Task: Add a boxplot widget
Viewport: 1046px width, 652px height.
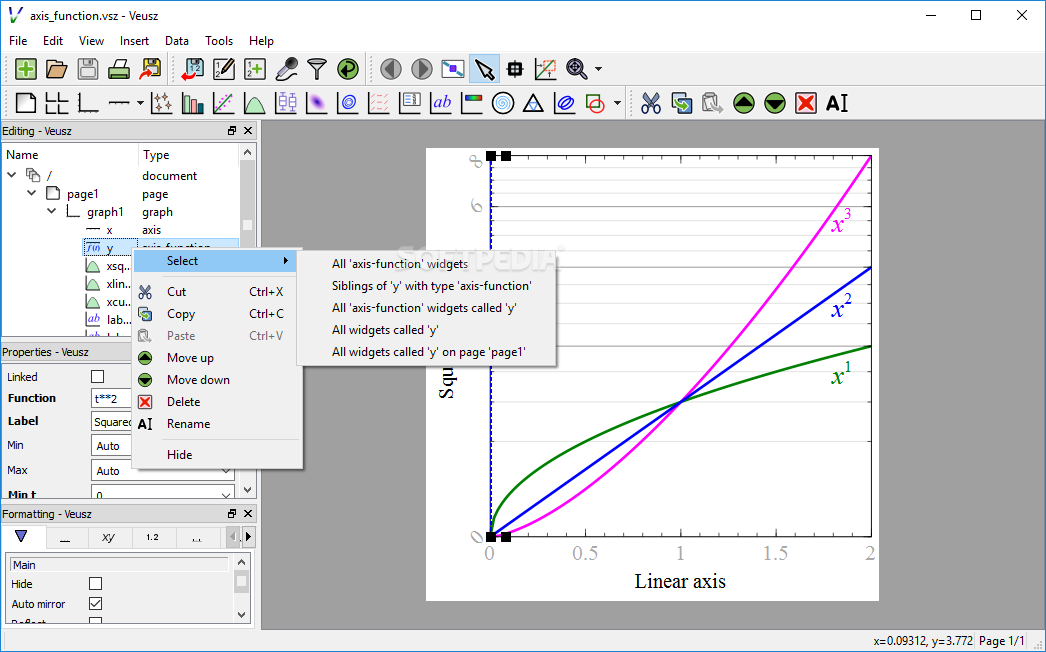Action: [x=286, y=103]
